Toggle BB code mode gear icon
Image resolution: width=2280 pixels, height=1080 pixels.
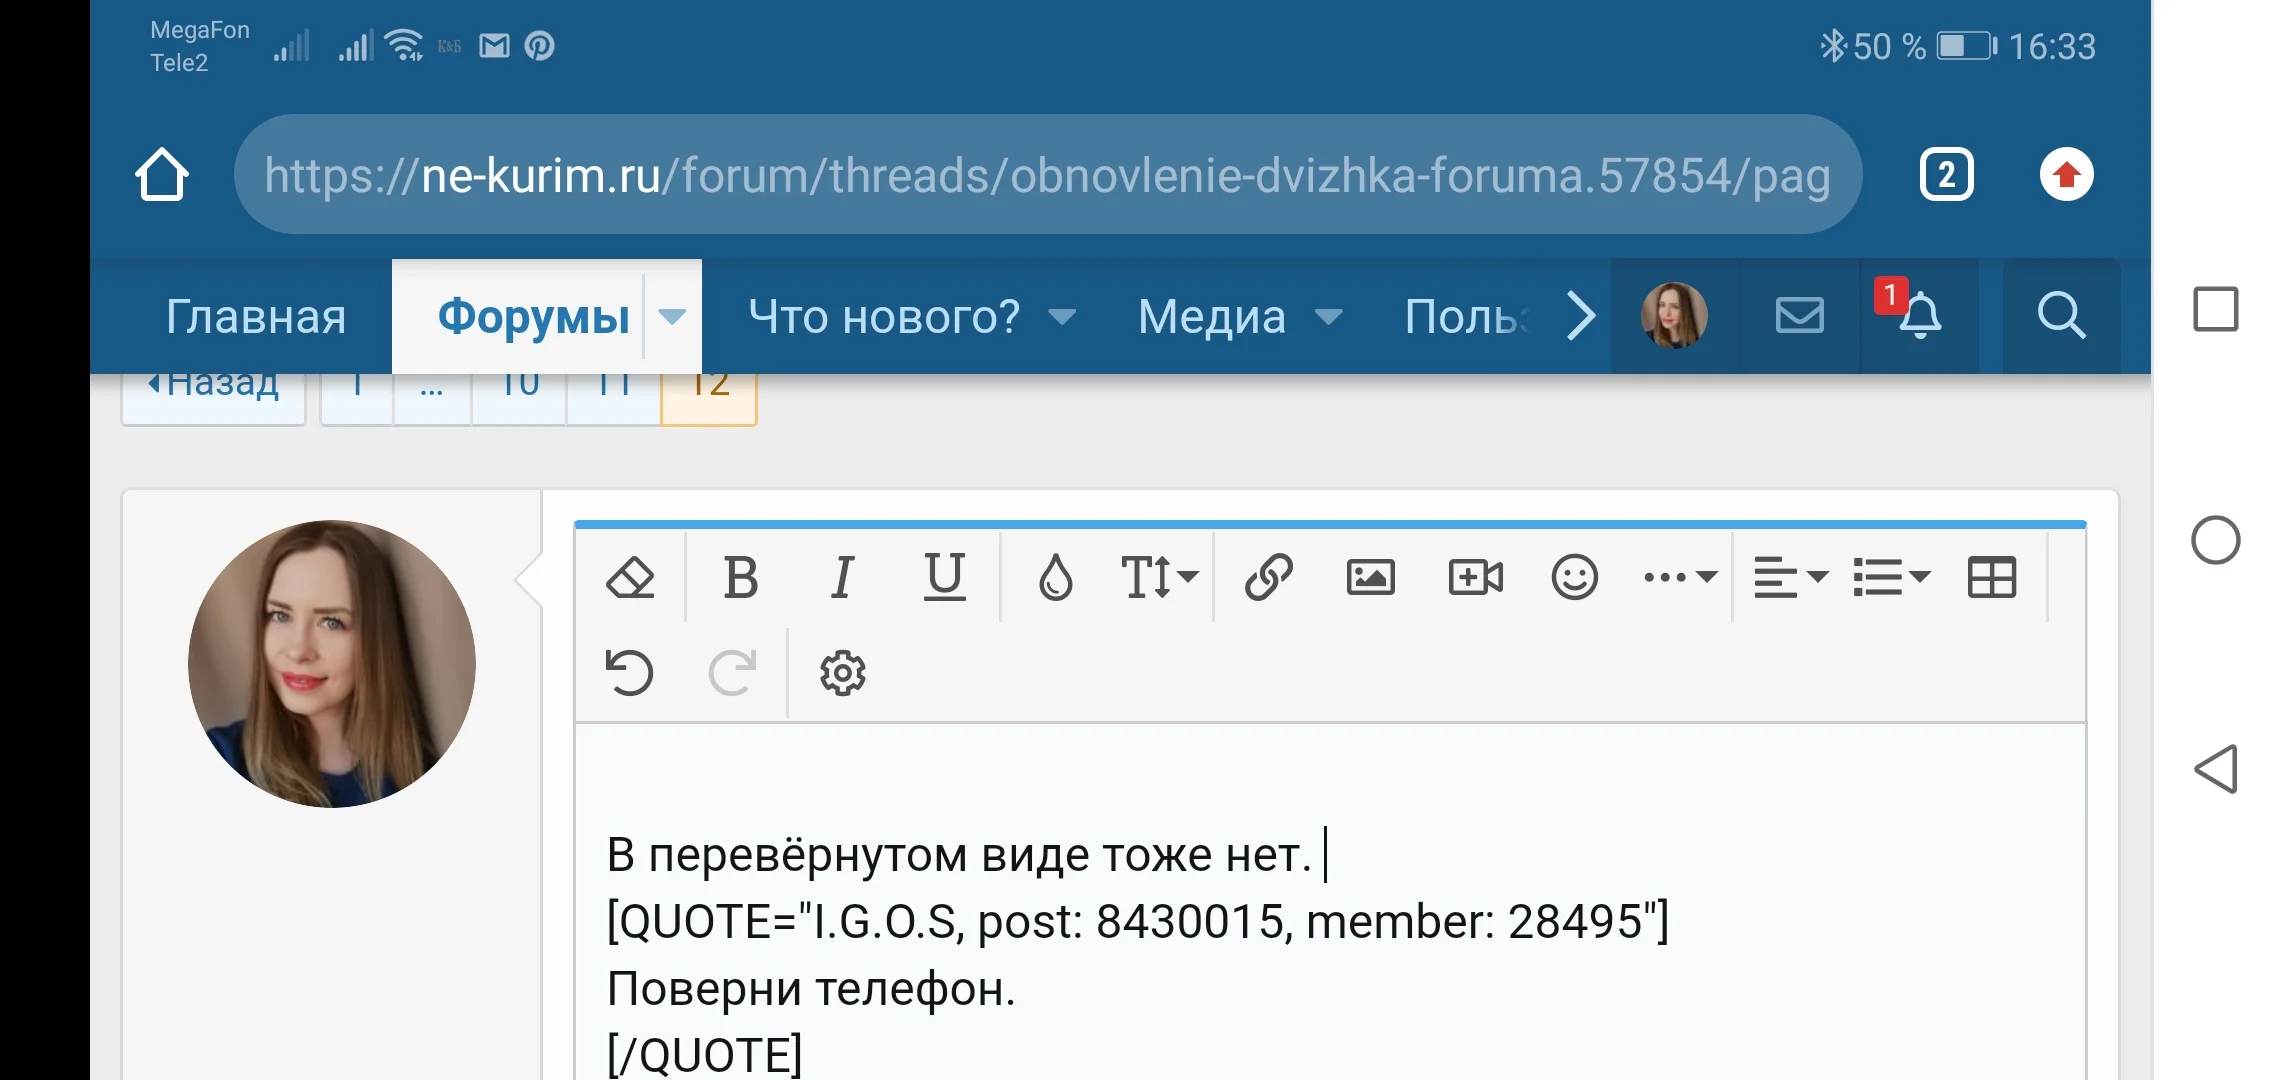coord(842,672)
